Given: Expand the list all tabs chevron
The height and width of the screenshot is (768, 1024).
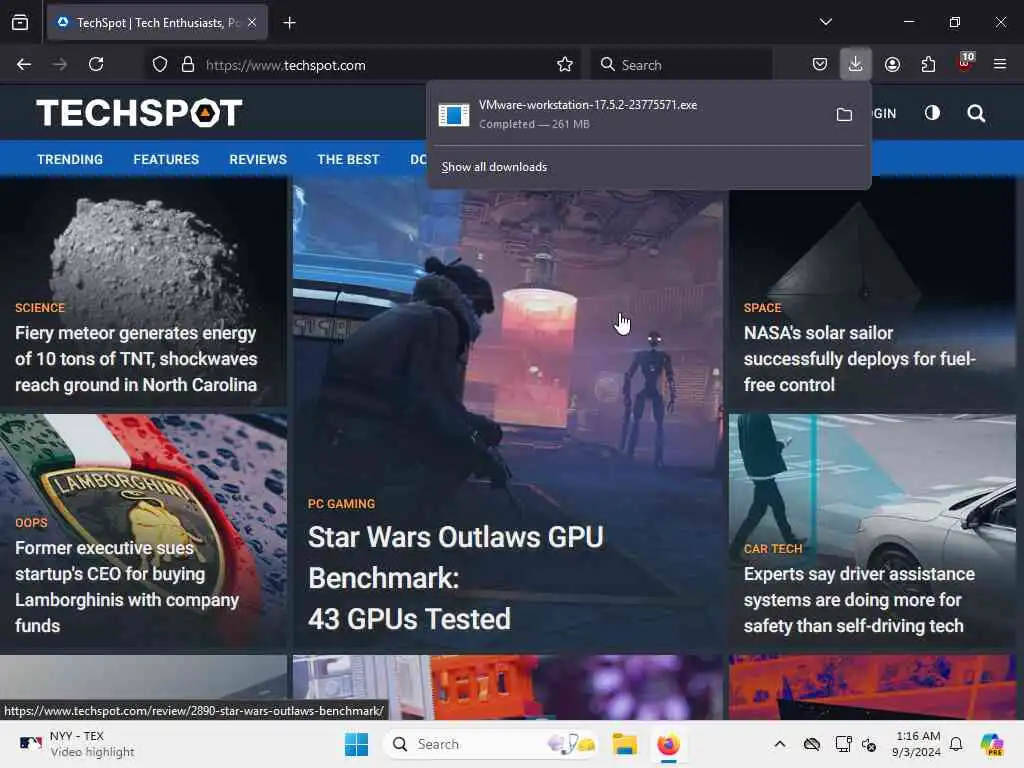Looking at the screenshot, I should pos(825,22).
